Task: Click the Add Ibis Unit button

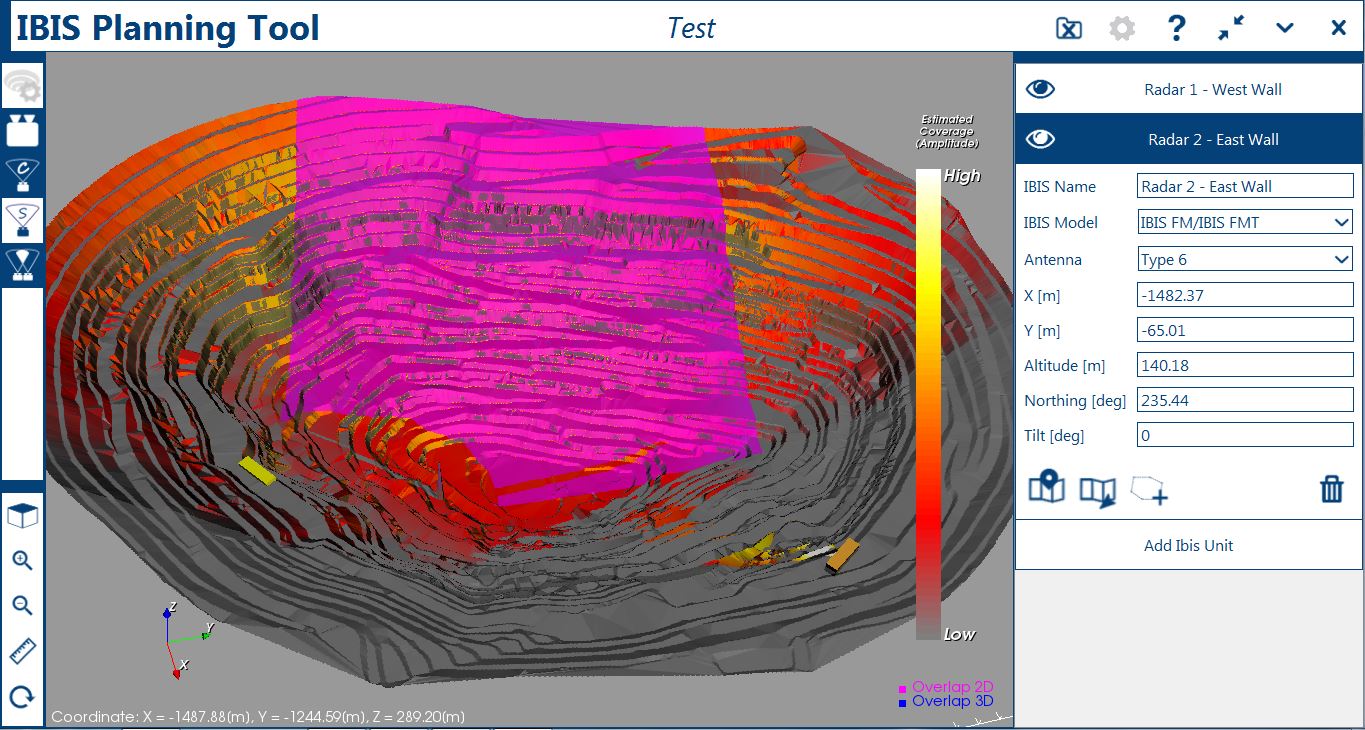Action: coord(1189,545)
